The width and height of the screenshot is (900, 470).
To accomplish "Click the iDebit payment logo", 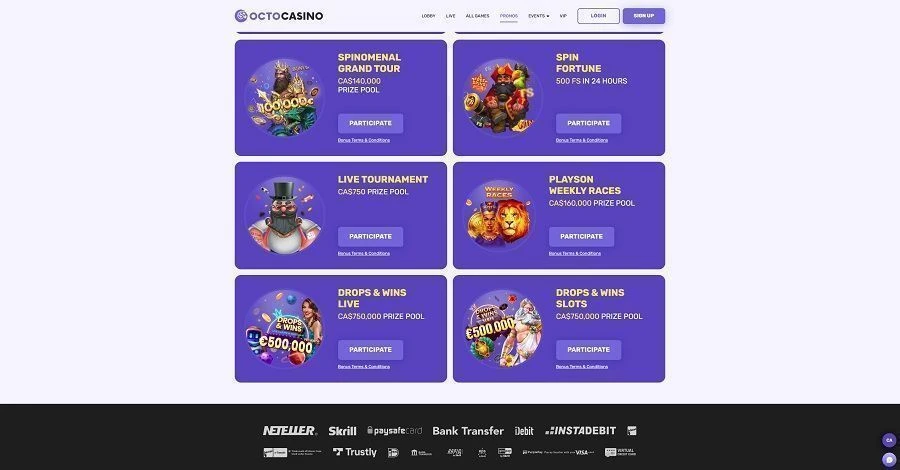I will pyautogui.click(x=524, y=431).
